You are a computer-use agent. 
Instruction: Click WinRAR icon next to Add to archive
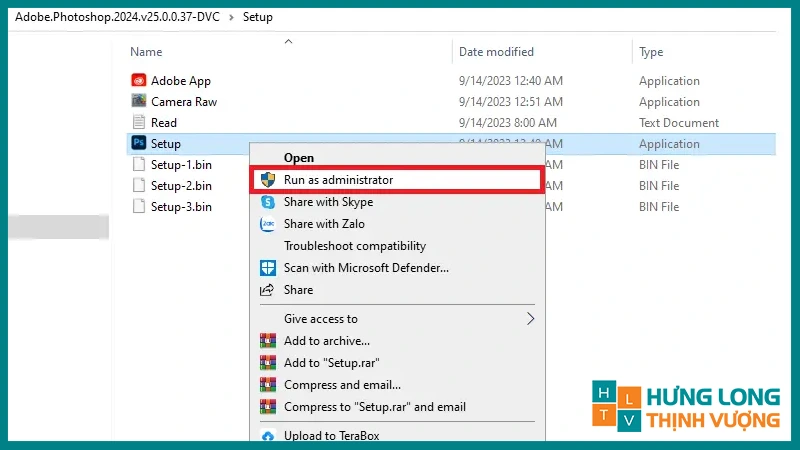[x=268, y=340]
